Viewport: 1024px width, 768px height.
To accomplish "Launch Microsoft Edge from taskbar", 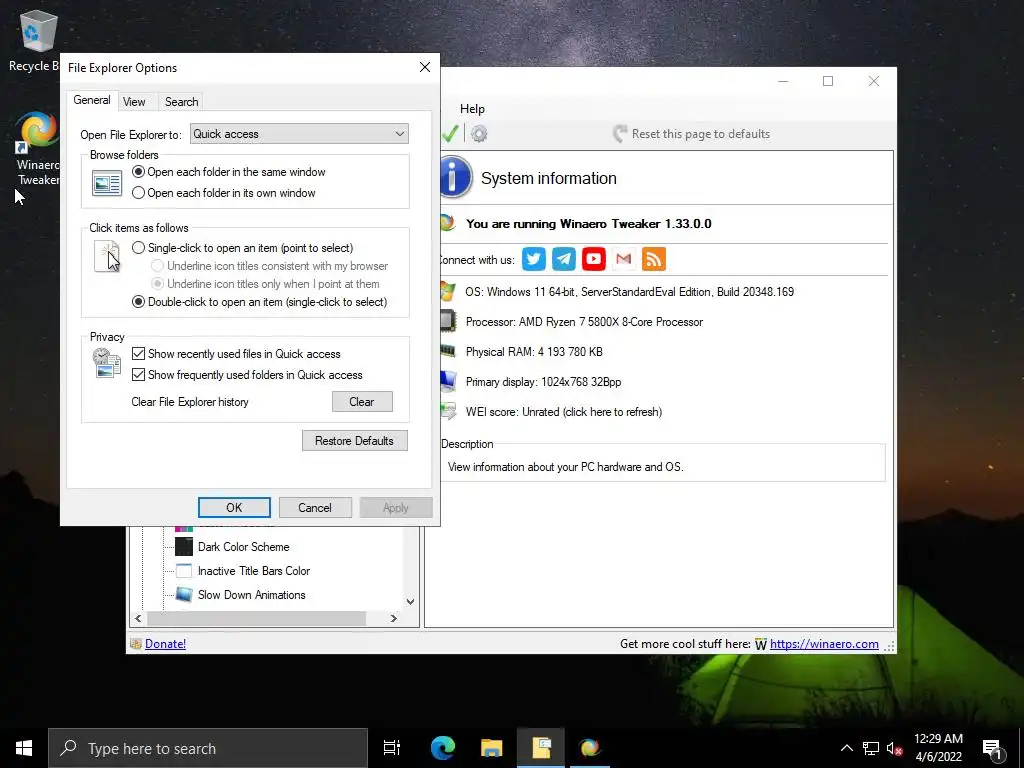I will click(443, 748).
